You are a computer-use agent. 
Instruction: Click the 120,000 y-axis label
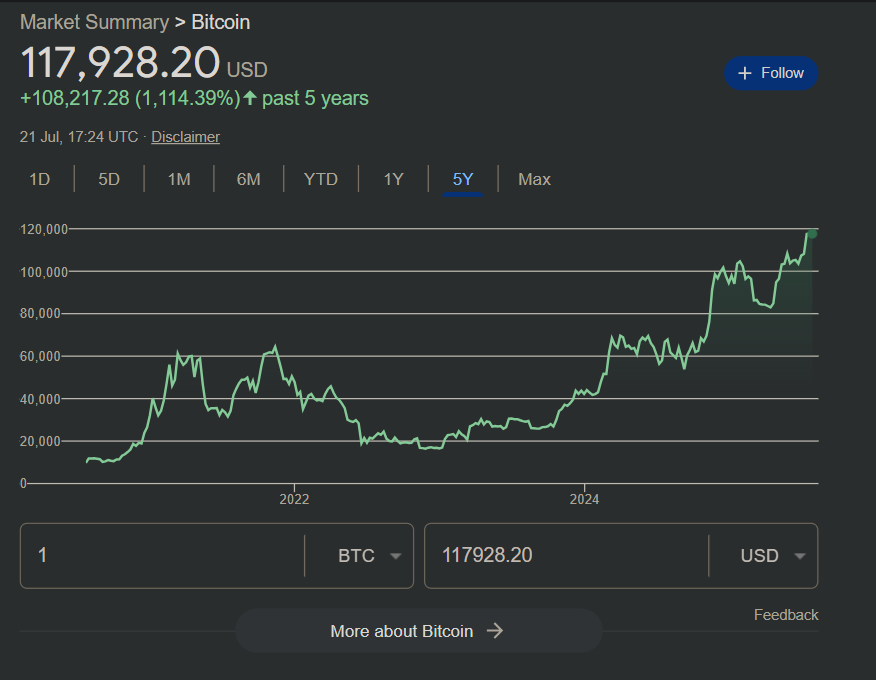tap(44, 229)
